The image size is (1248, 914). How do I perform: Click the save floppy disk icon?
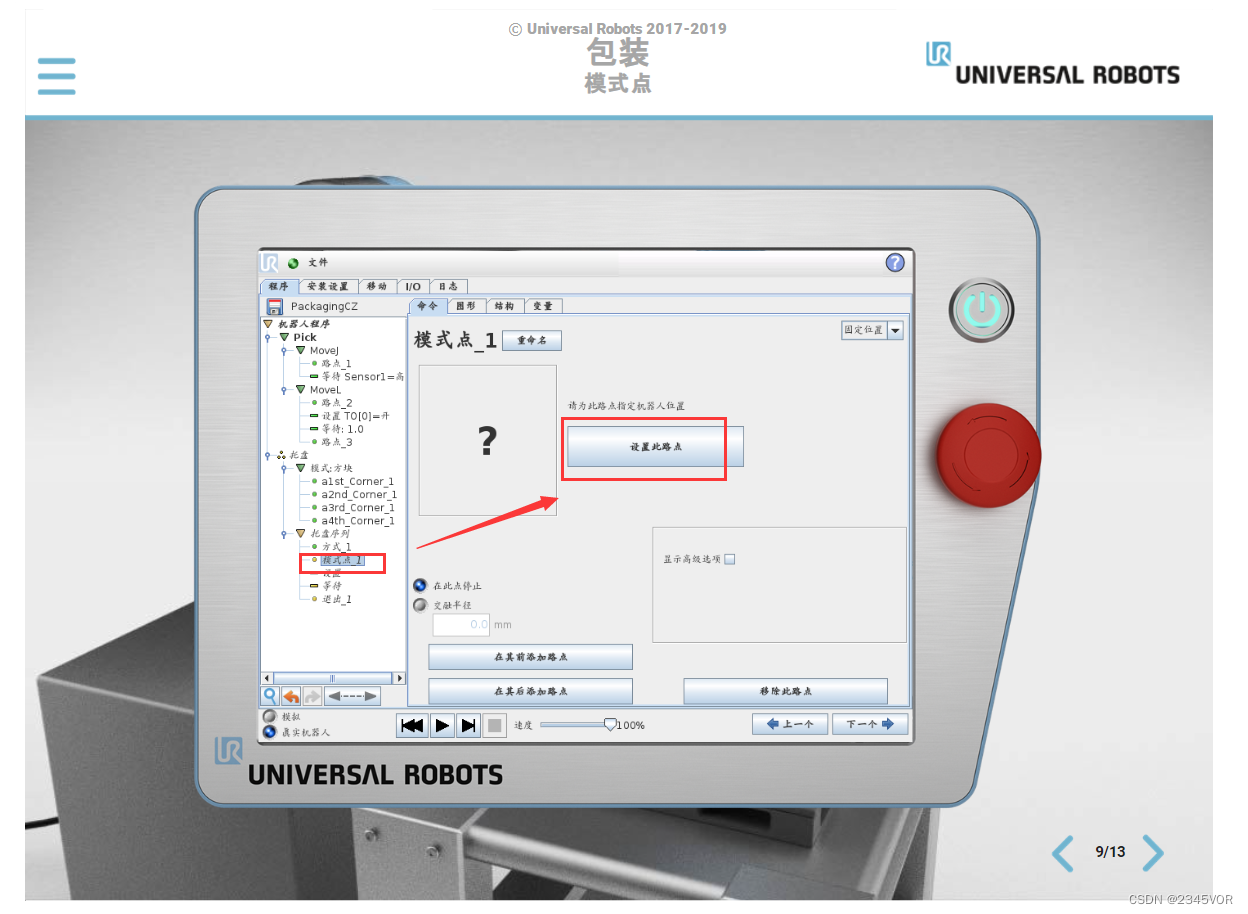(x=274, y=306)
